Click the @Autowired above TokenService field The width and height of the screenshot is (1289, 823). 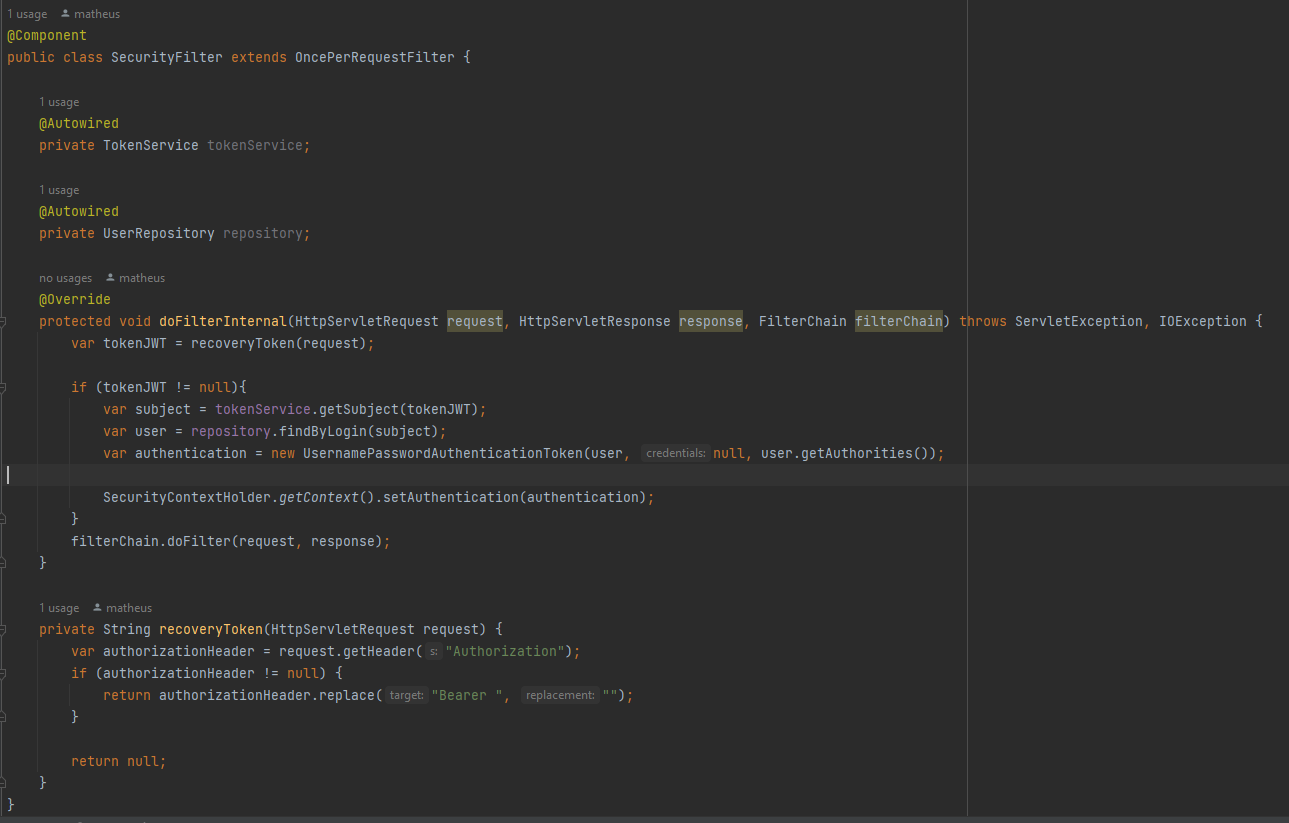(79, 124)
